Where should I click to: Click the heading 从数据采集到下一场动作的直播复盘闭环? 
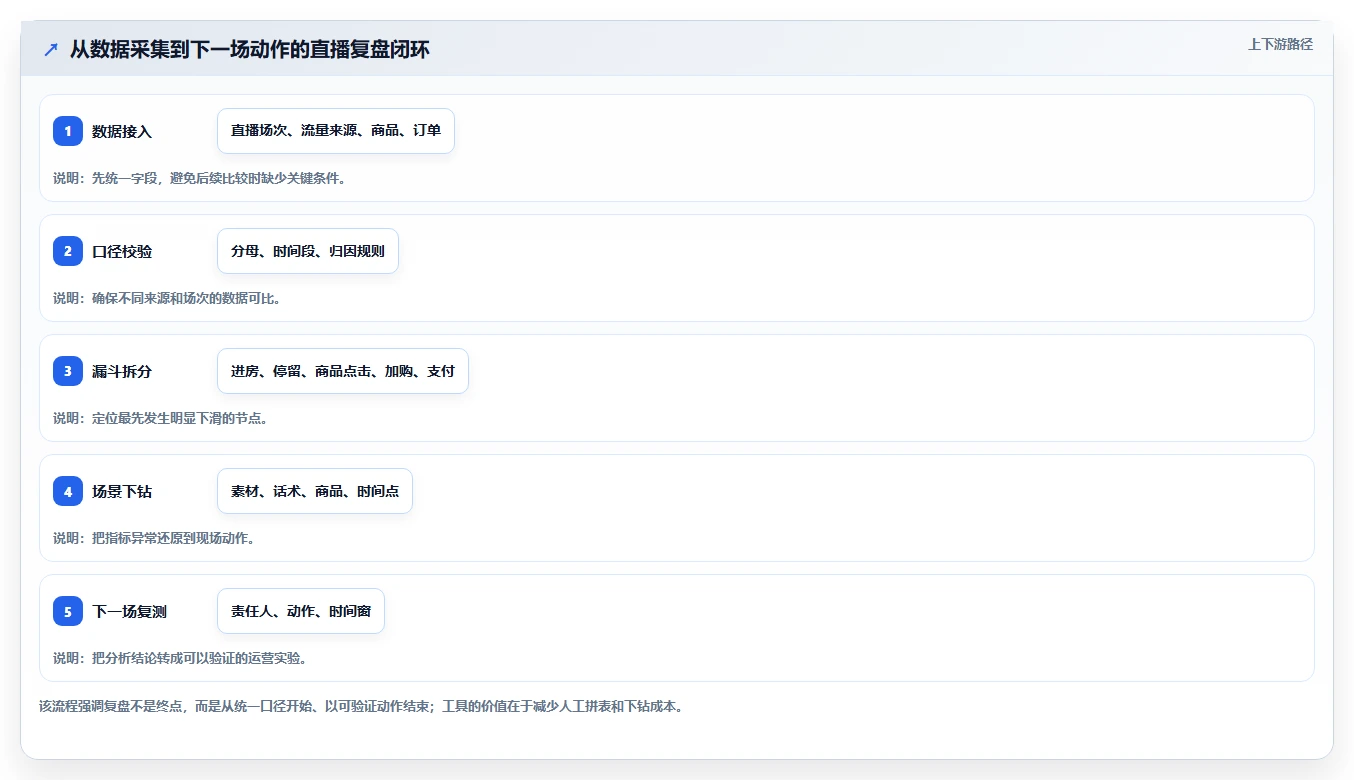click(x=250, y=49)
